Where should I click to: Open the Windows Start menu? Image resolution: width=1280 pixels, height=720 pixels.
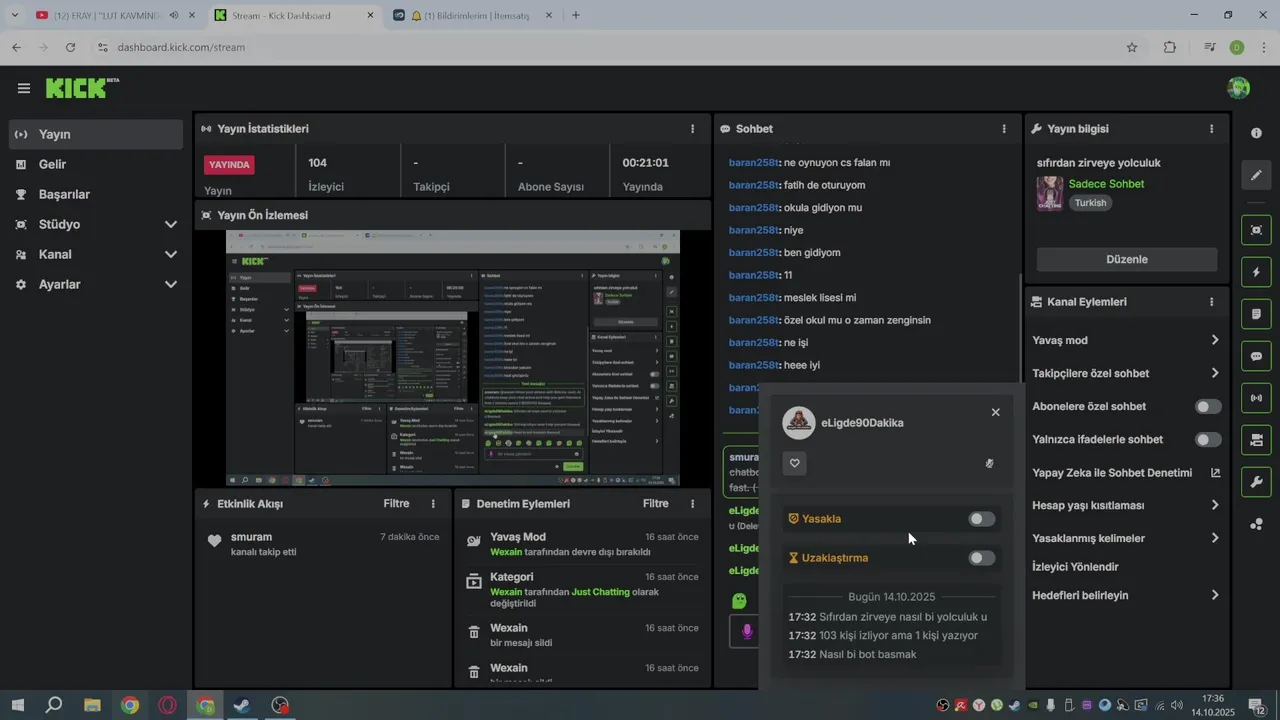(x=17, y=705)
